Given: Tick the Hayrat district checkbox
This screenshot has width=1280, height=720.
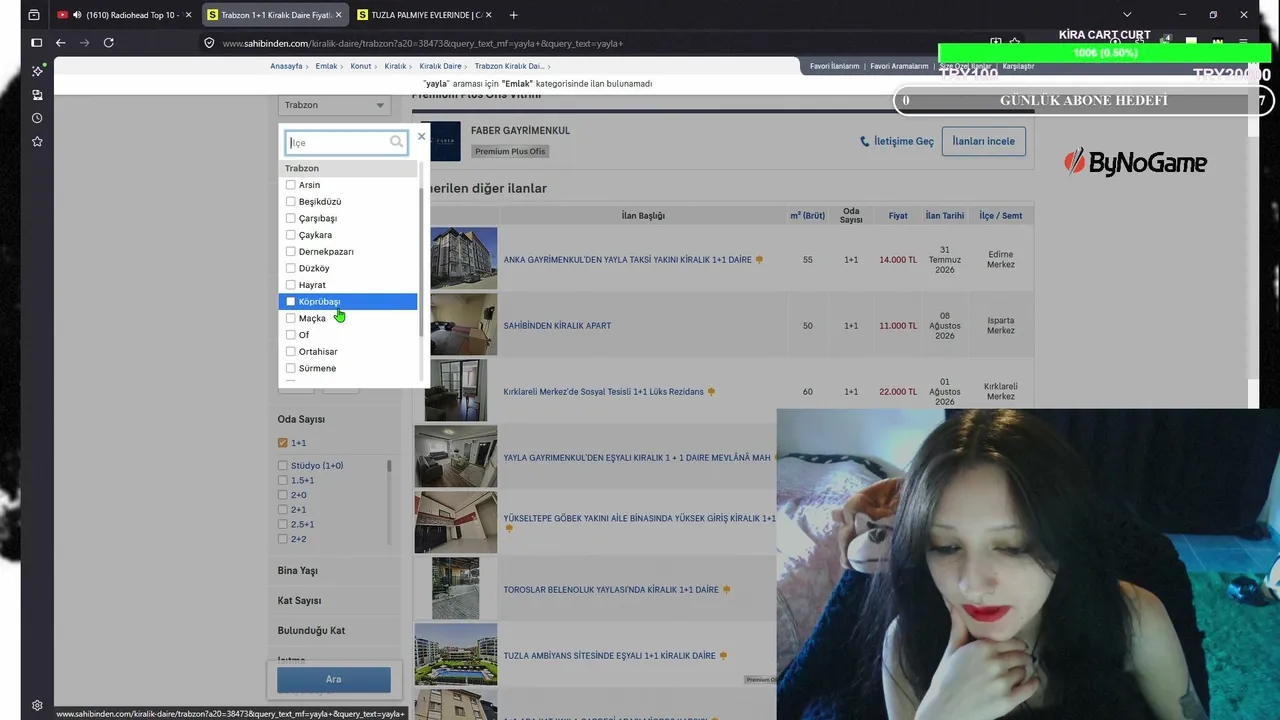Looking at the screenshot, I should (x=291, y=285).
